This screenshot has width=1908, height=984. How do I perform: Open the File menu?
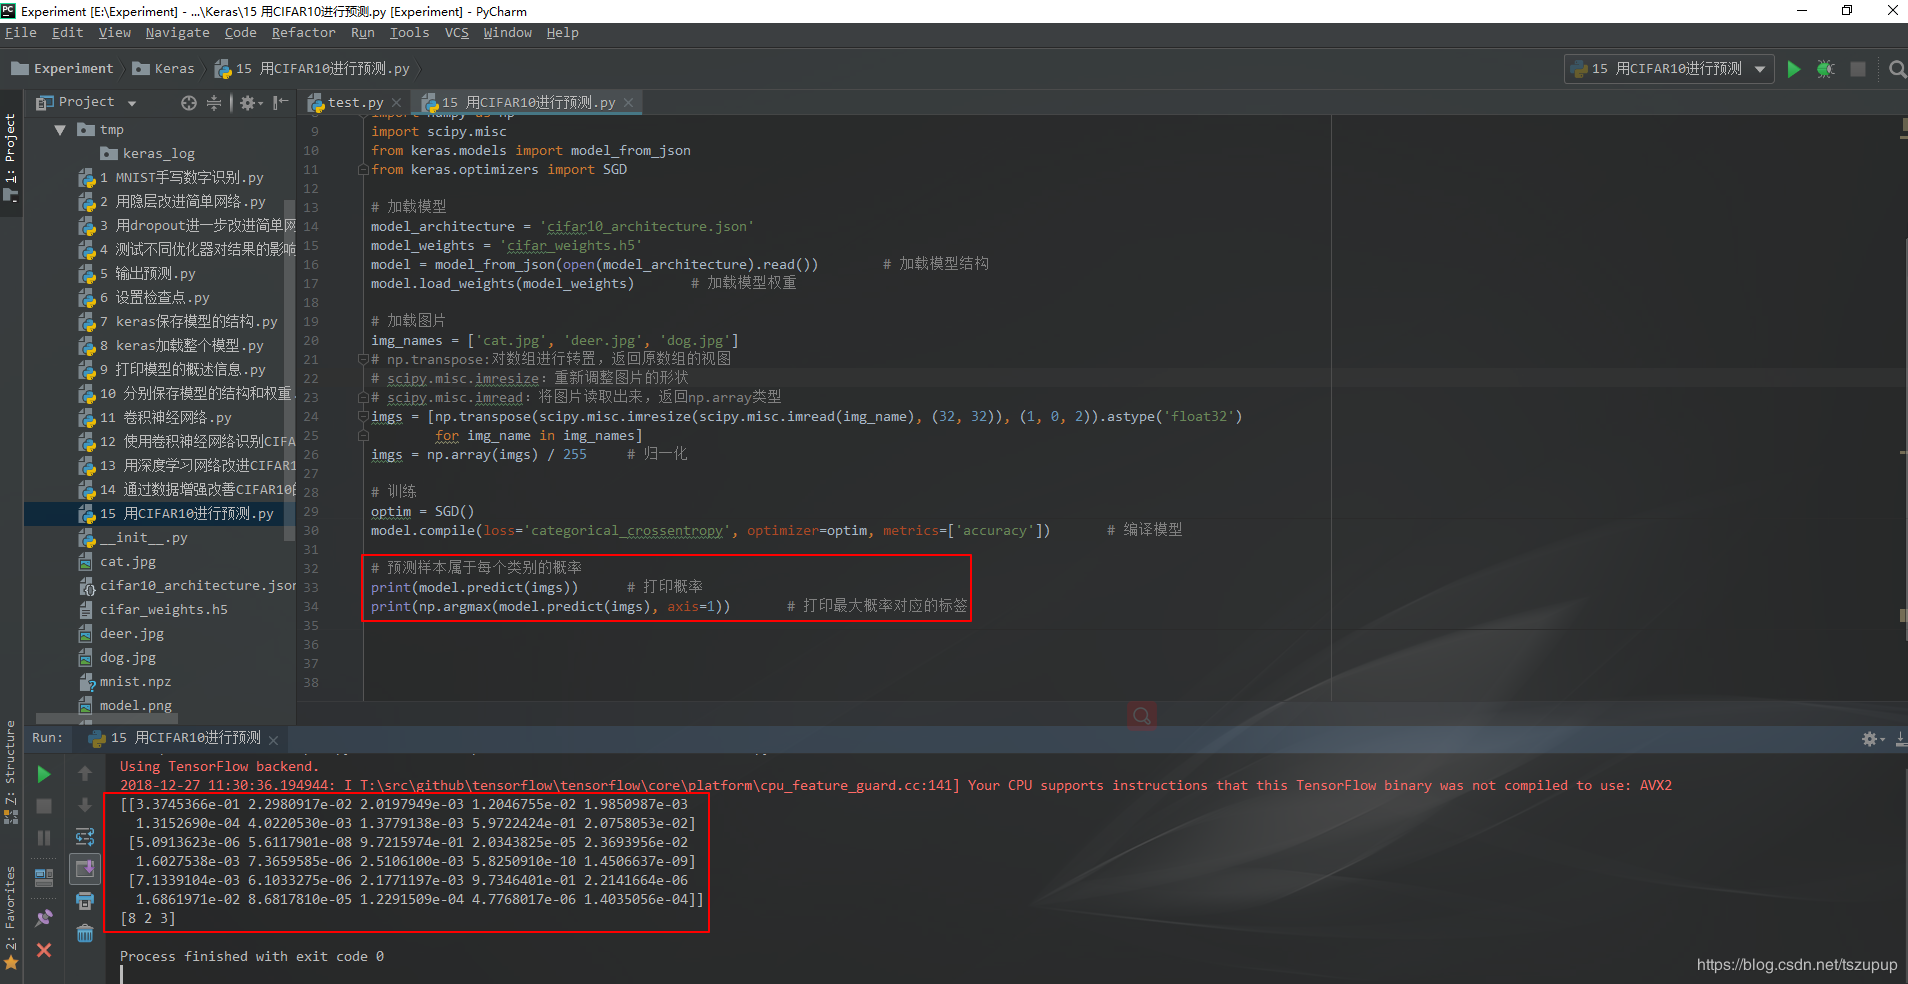pos(21,33)
